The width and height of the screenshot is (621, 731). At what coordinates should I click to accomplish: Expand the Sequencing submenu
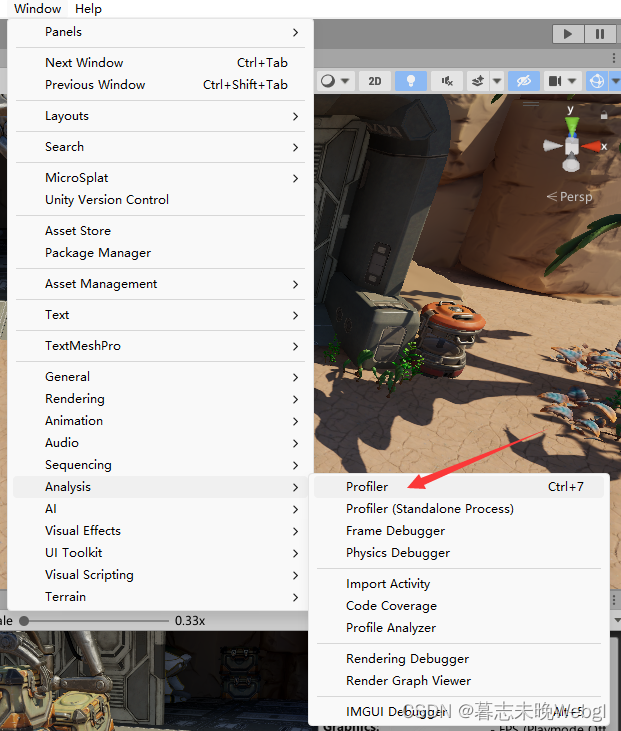pyautogui.click(x=160, y=465)
